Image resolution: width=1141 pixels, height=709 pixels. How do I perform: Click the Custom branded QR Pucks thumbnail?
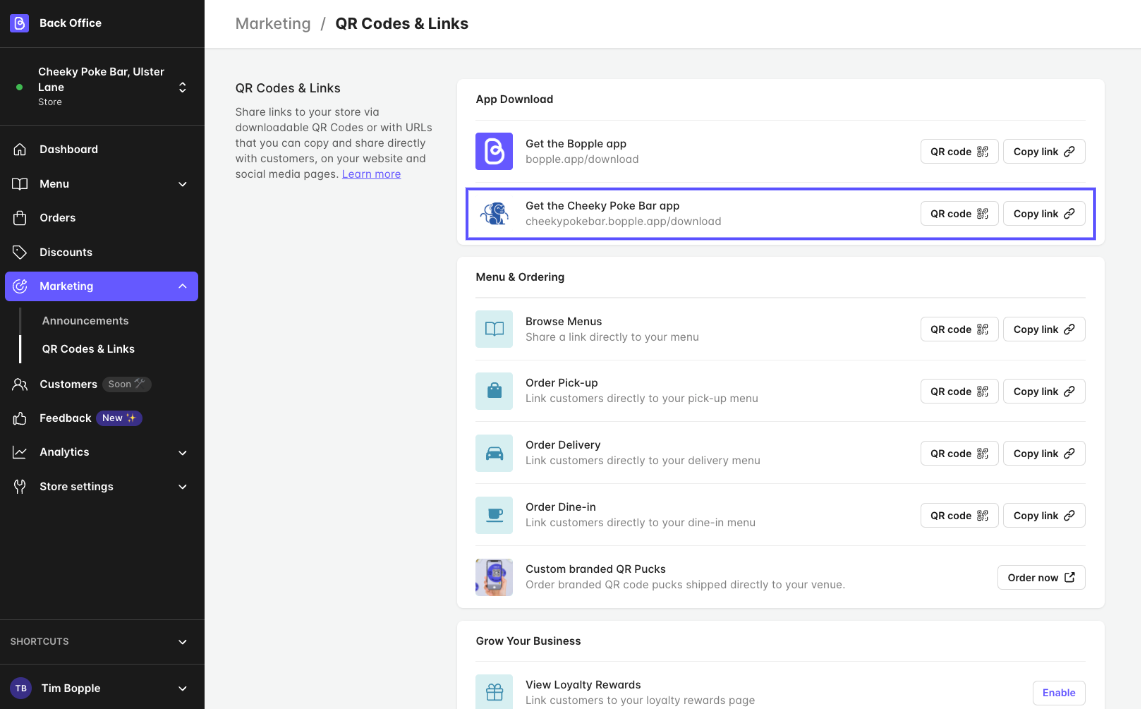[x=493, y=577]
